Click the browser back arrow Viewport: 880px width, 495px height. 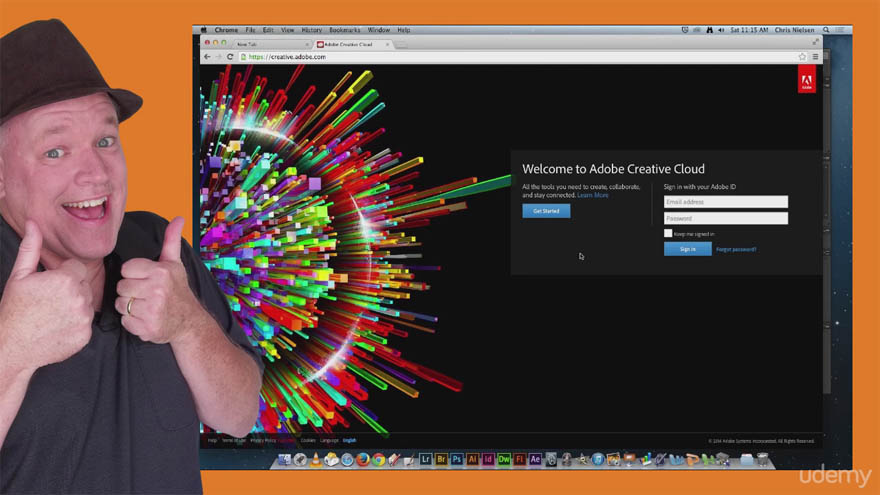(207, 57)
